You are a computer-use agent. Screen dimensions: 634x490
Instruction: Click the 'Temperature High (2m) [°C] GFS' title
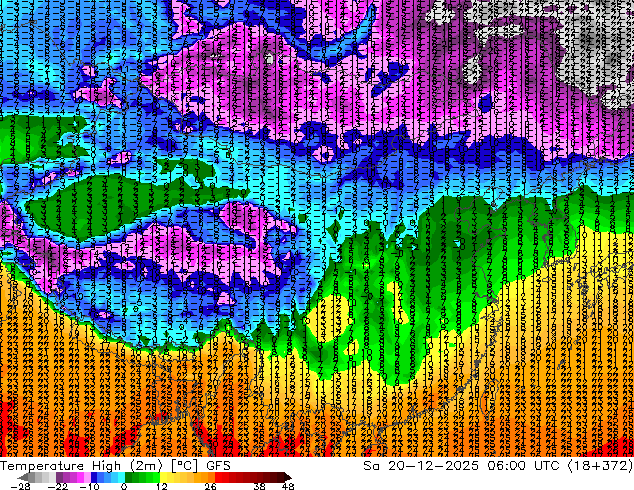[115, 466]
